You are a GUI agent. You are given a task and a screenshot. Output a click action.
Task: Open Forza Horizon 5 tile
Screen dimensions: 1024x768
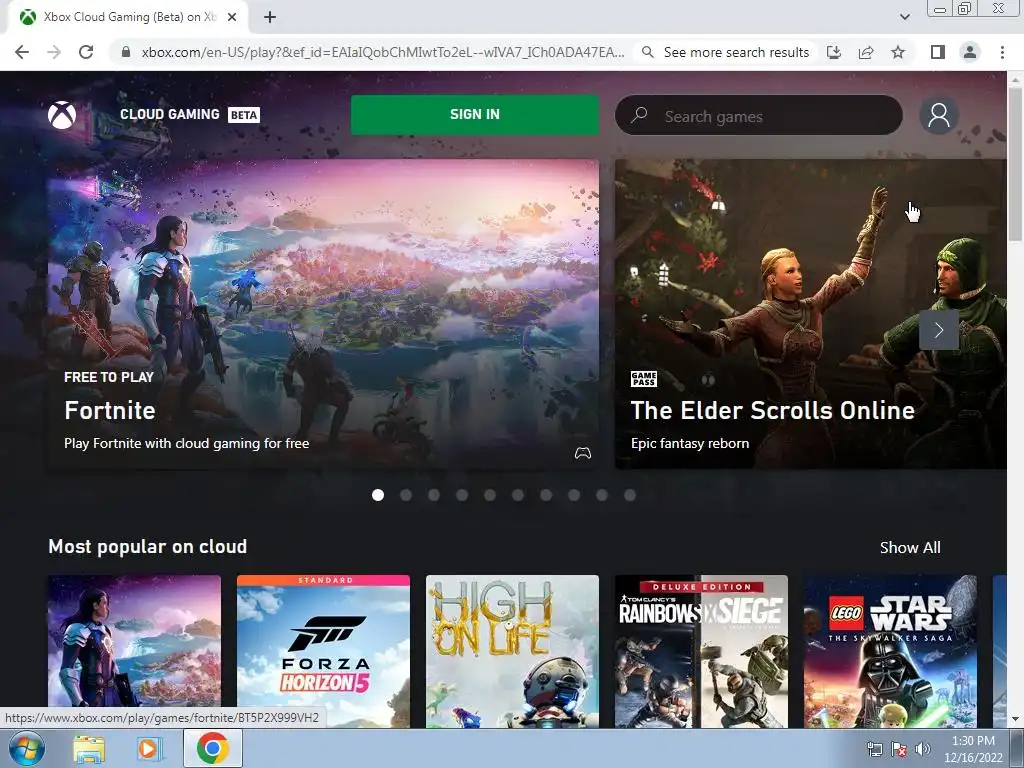pyautogui.click(x=323, y=651)
